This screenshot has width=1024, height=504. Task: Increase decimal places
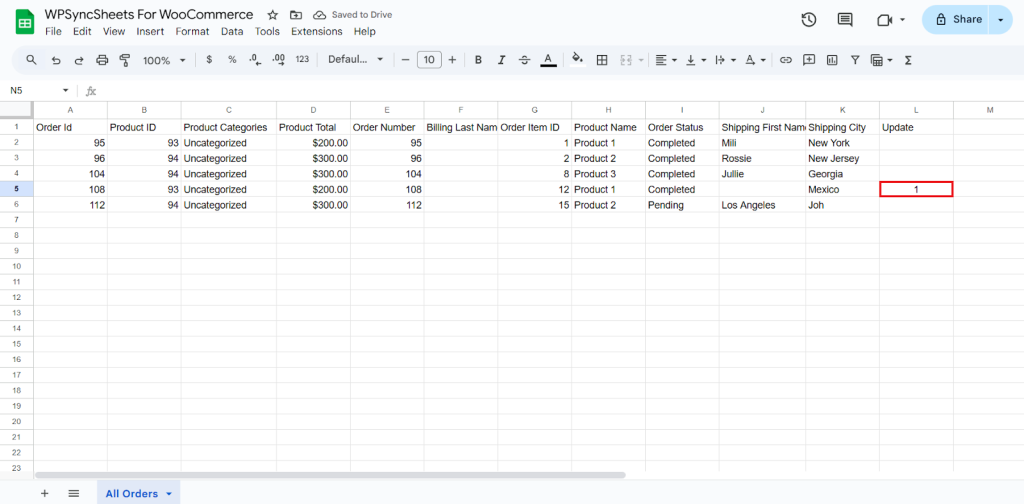pyautogui.click(x=278, y=60)
